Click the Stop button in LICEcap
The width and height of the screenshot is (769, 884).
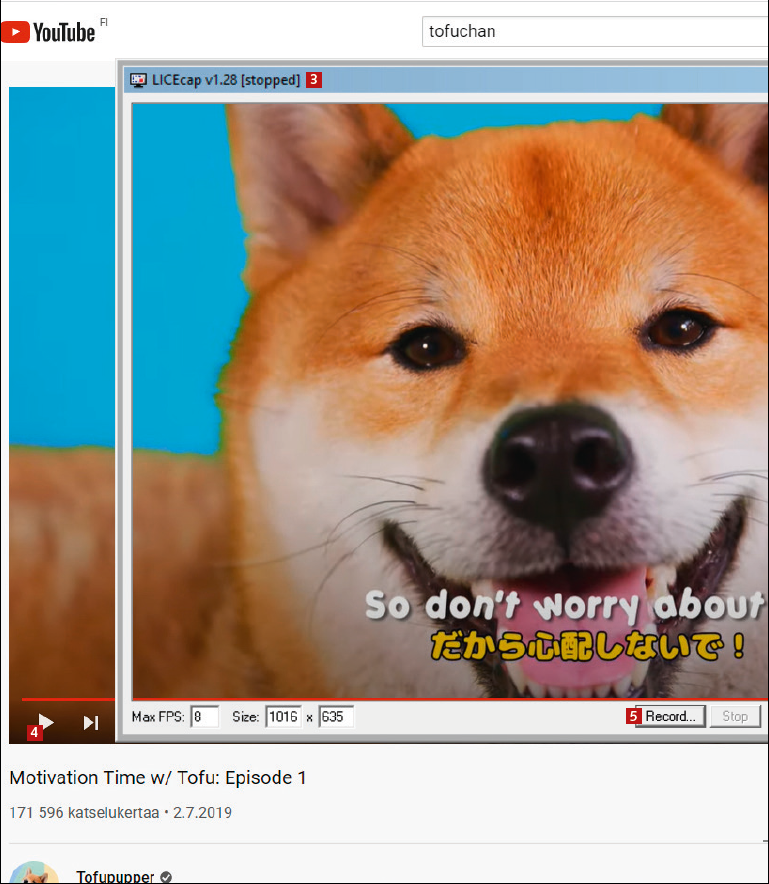(x=735, y=717)
